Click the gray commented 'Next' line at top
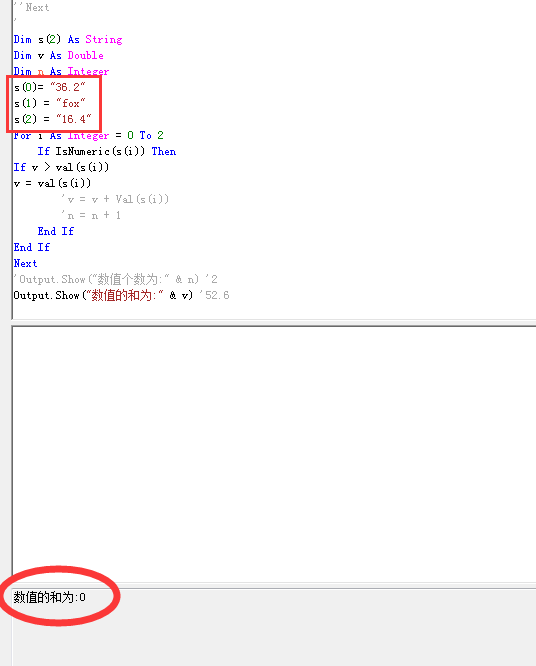536x666 pixels. [31, 8]
